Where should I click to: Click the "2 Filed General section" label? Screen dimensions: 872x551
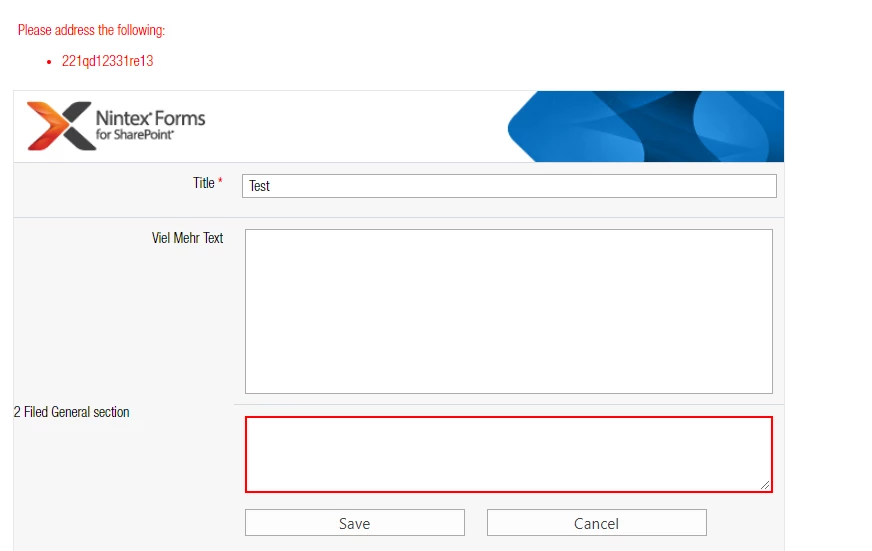71,412
